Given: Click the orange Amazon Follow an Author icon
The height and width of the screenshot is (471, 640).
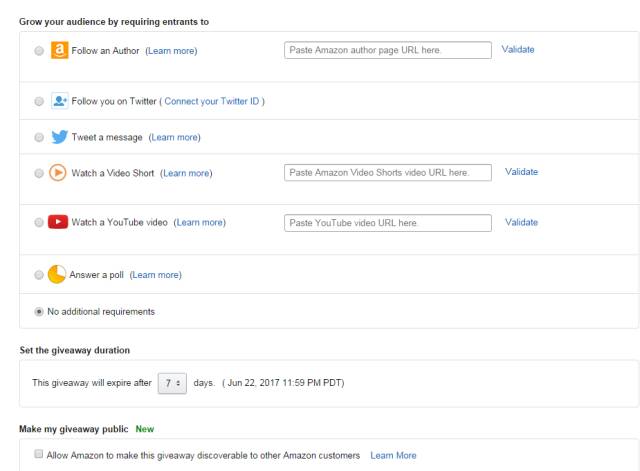Looking at the screenshot, I should [59, 50].
